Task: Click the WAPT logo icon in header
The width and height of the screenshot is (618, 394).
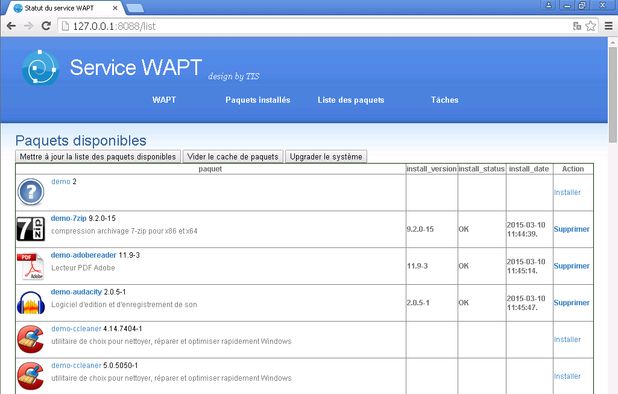Action: point(40,68)
